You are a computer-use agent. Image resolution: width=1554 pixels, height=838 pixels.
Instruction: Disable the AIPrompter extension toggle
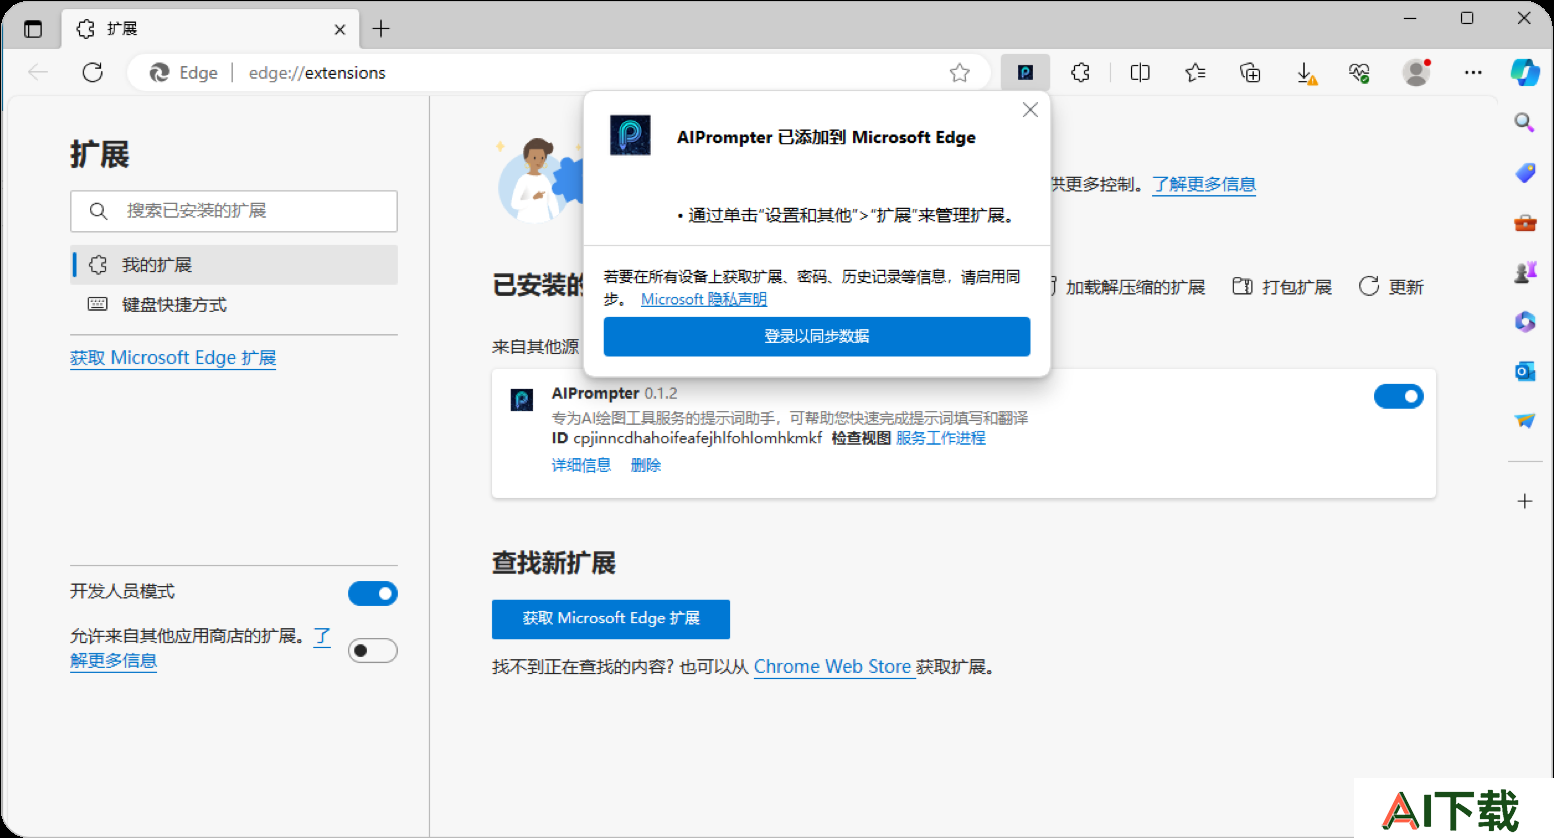(1398, 397)
